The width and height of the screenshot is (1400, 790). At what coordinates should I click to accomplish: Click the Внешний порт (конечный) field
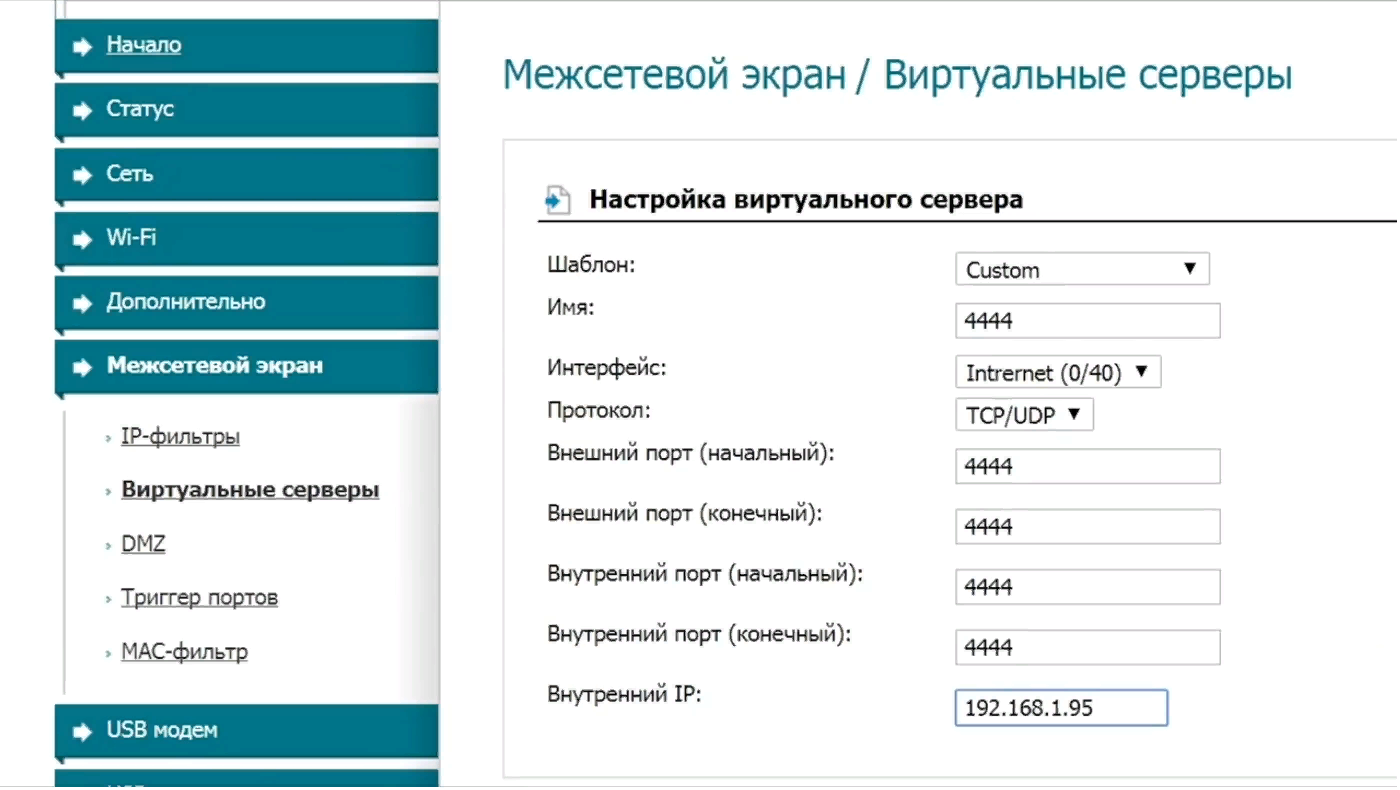pos(1088,527)
